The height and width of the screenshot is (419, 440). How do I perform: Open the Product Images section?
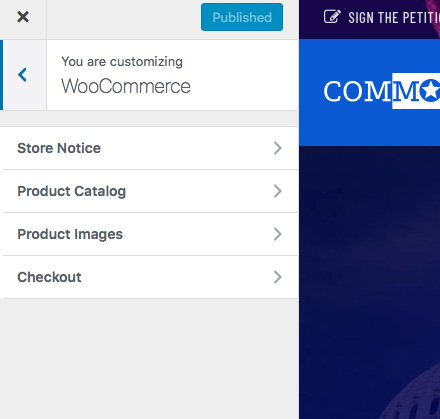point(149,234)
